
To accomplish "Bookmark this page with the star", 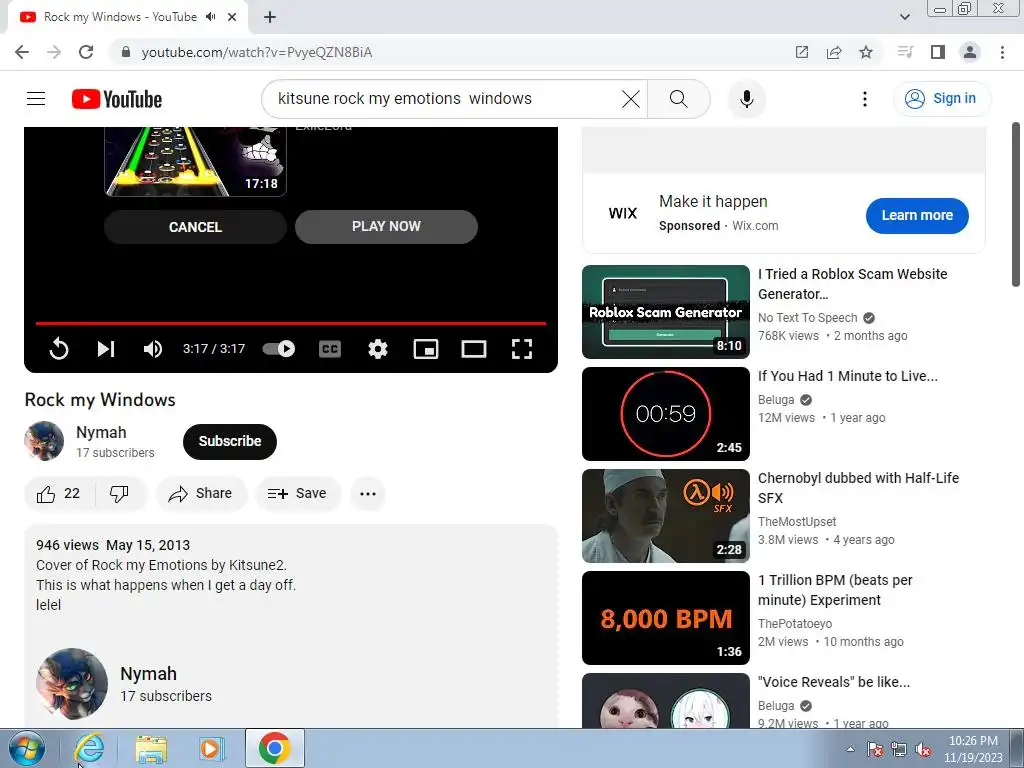I will [866, 52].
